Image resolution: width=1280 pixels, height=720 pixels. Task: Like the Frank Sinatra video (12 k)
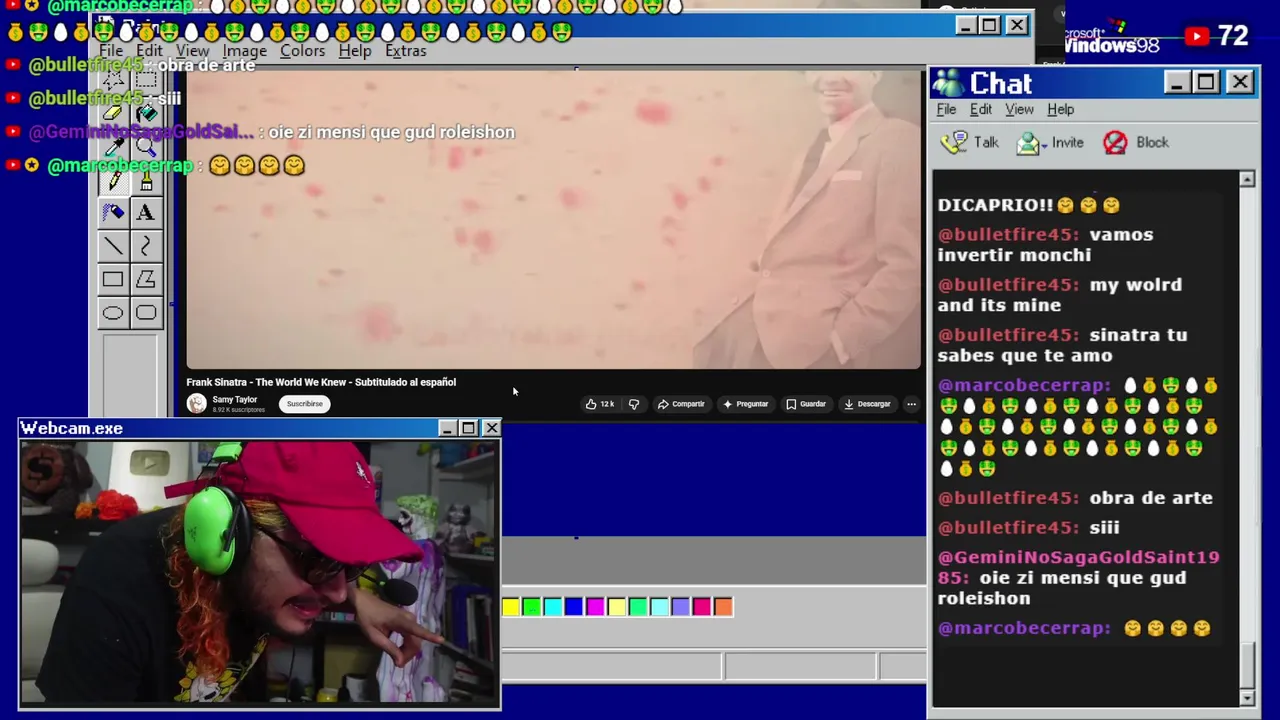pos(600,404)
